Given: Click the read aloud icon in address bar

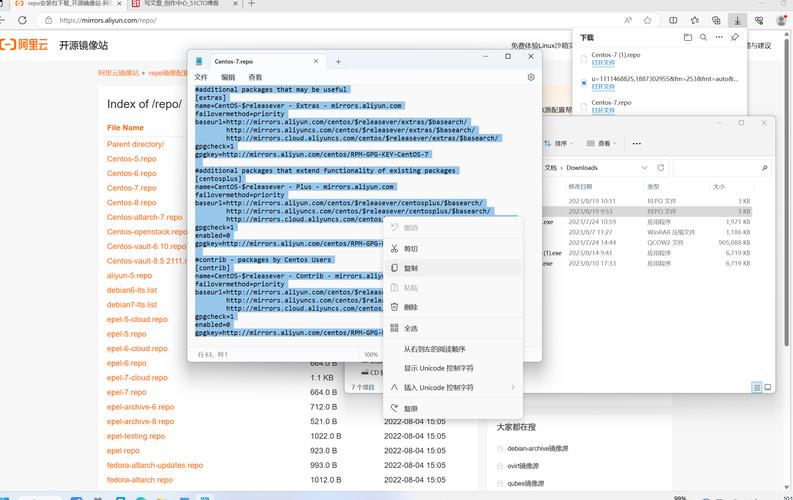Looking at the screenshot, I should [x=628, y=20].
